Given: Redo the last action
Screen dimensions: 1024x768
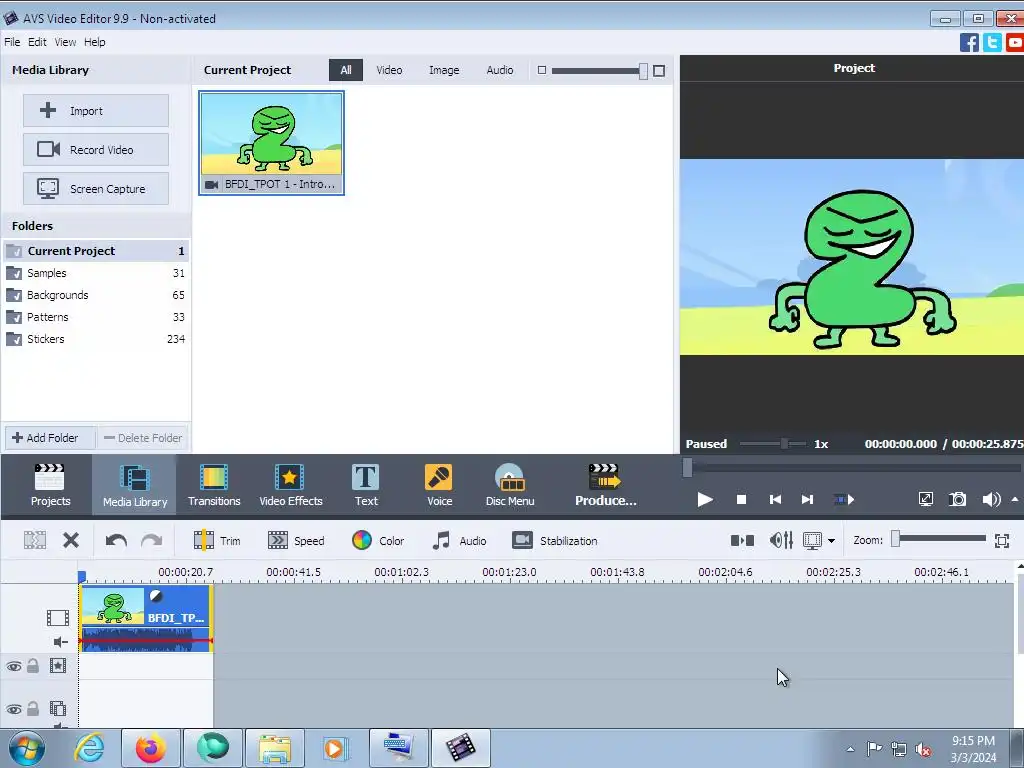Looking at the screenshot, I should point(152,540).
